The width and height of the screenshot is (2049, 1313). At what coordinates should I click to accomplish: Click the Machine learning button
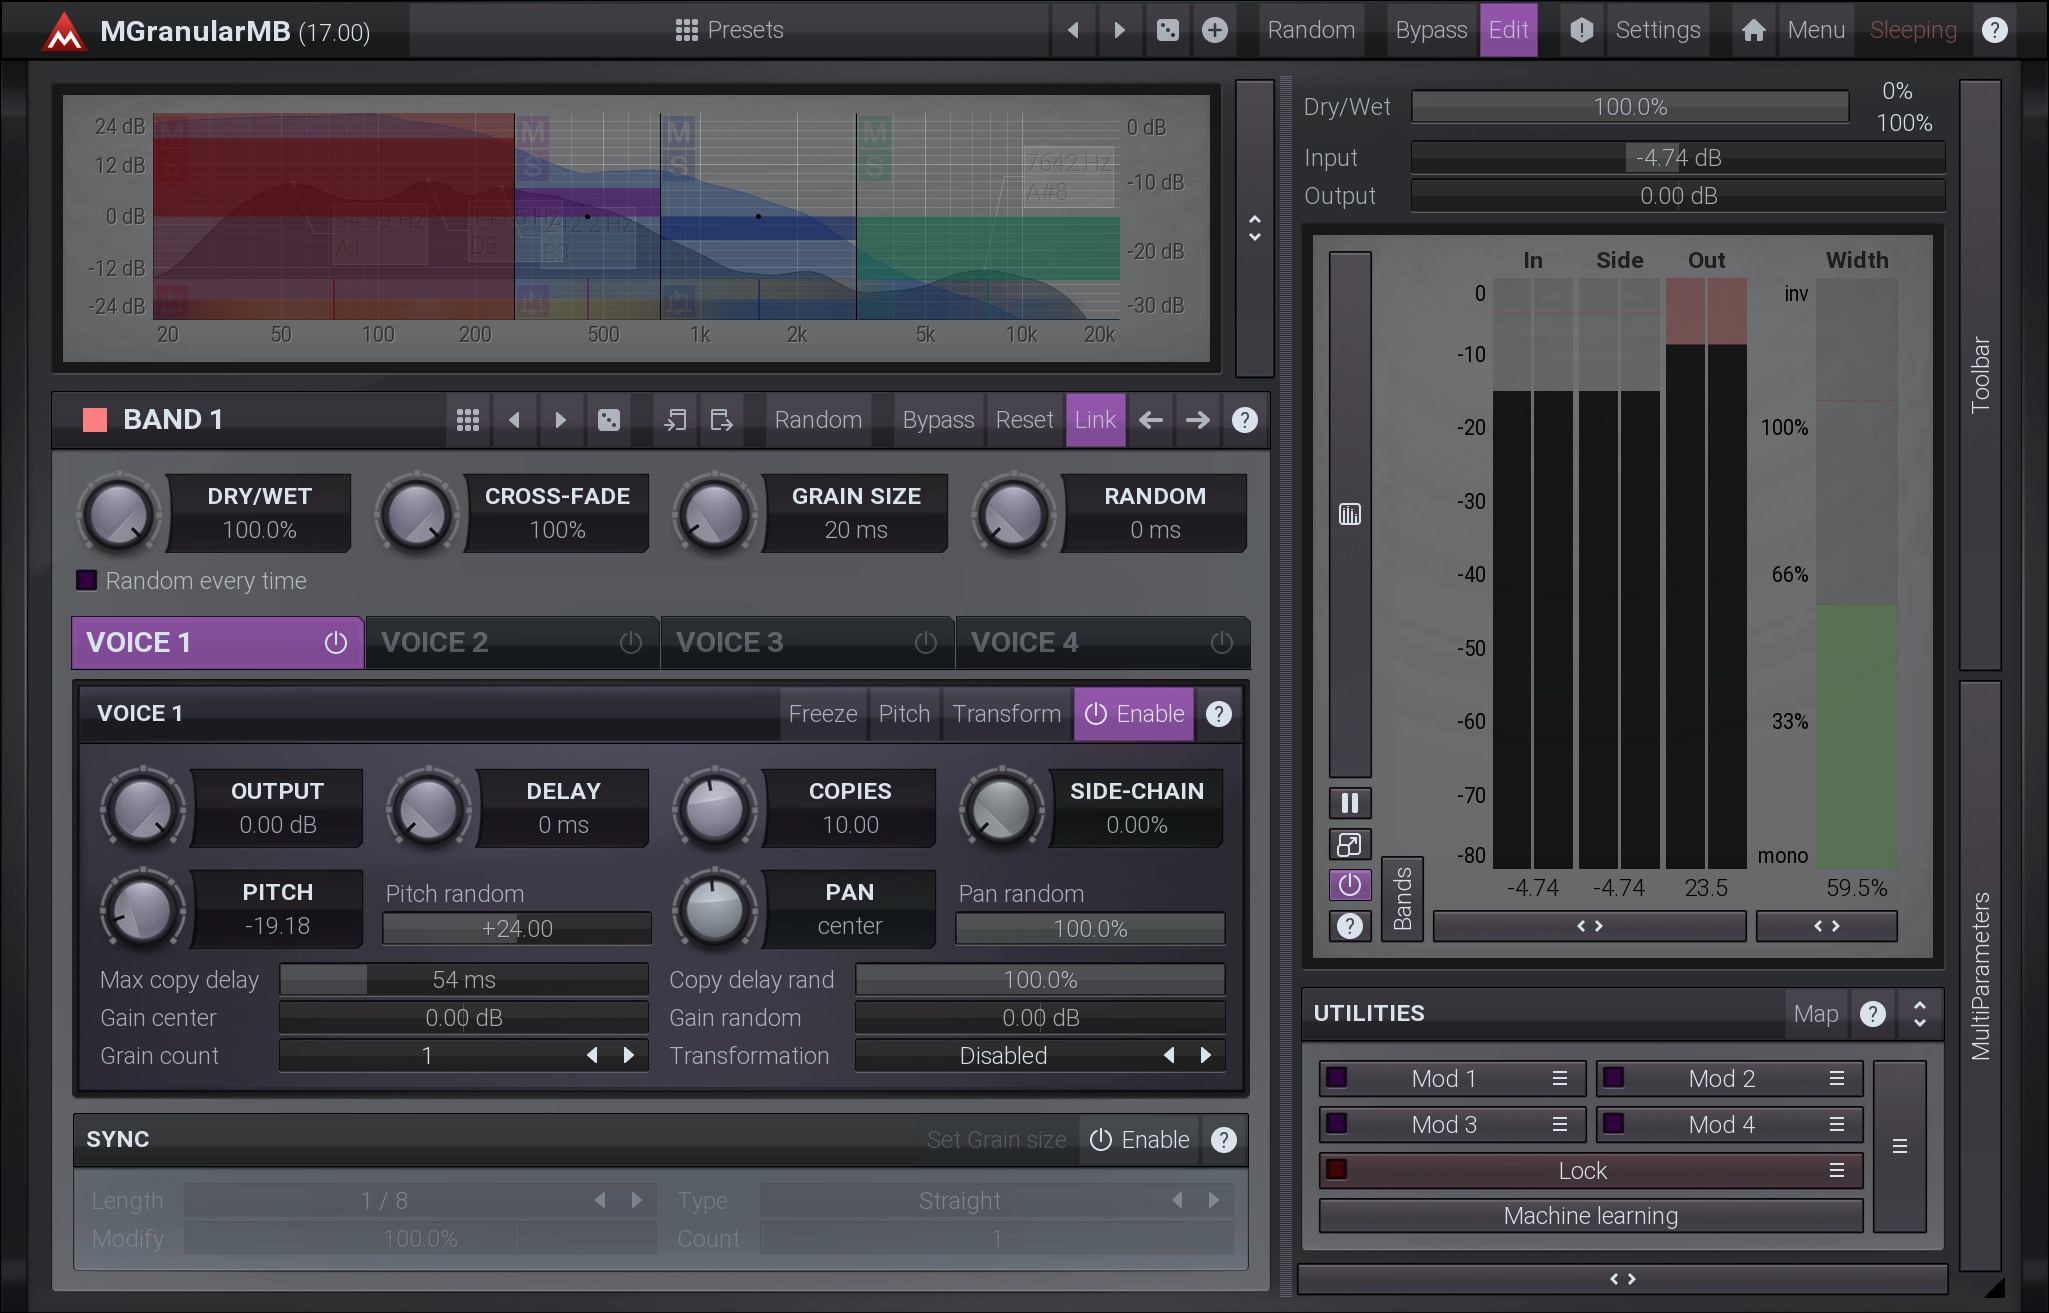pyautogui.click(x=1590, y=1216)
